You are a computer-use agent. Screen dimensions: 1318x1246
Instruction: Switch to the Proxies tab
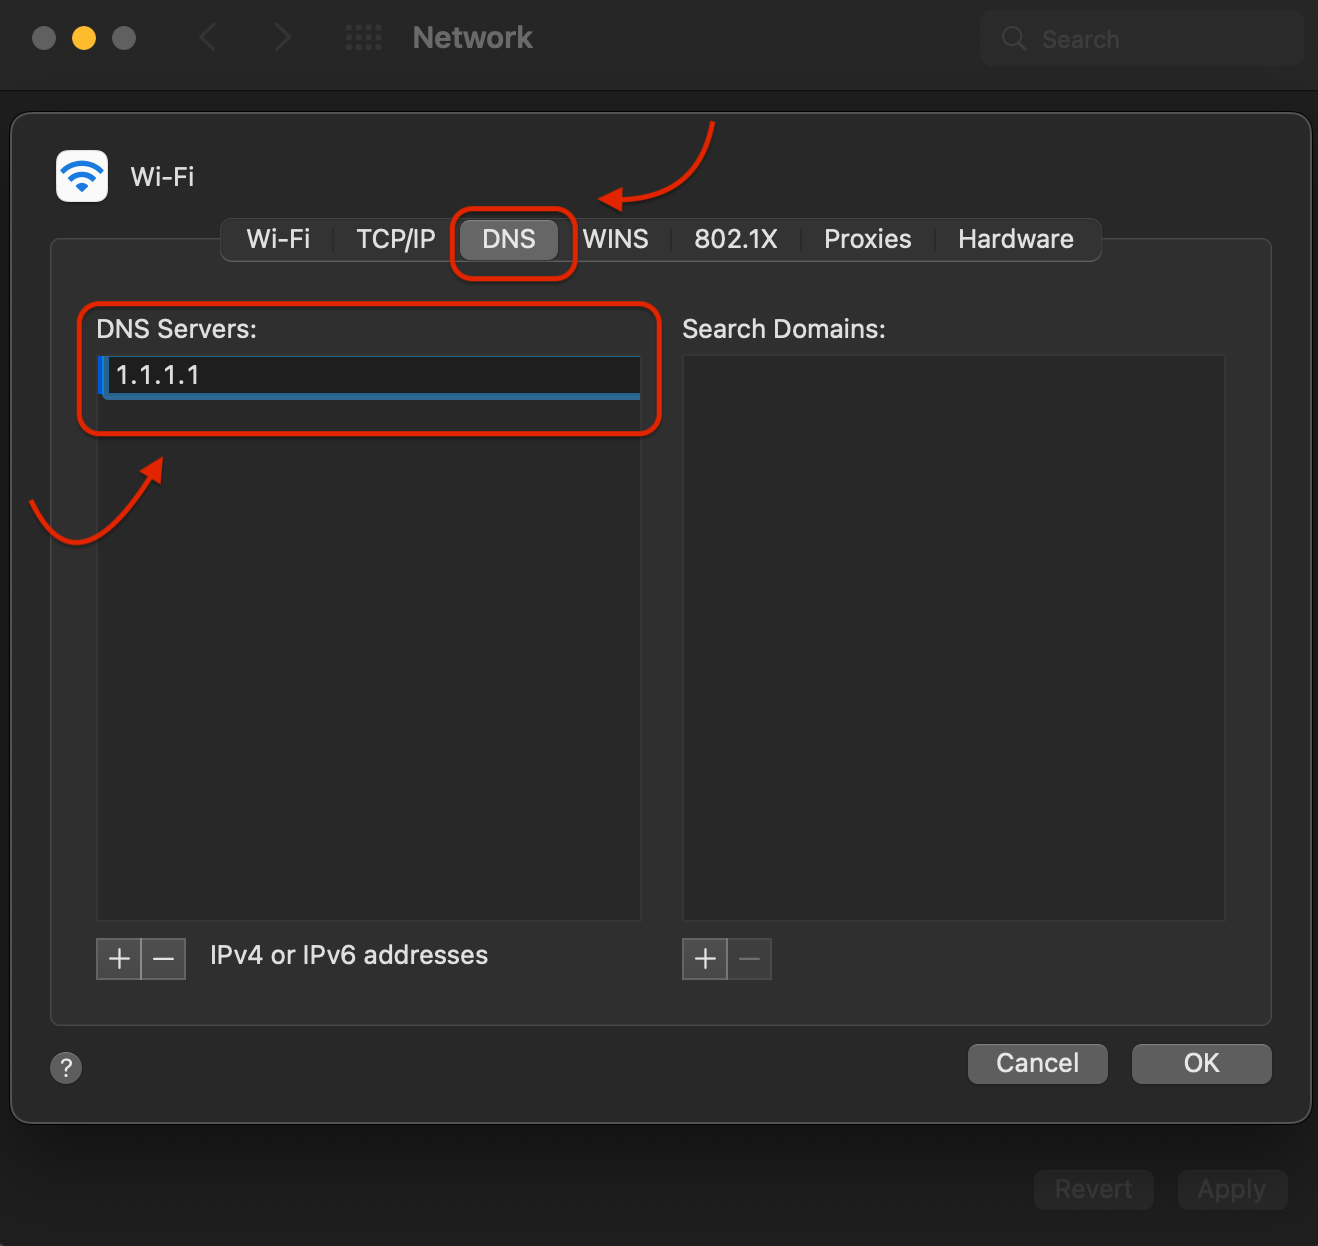(x=868, y=239)
